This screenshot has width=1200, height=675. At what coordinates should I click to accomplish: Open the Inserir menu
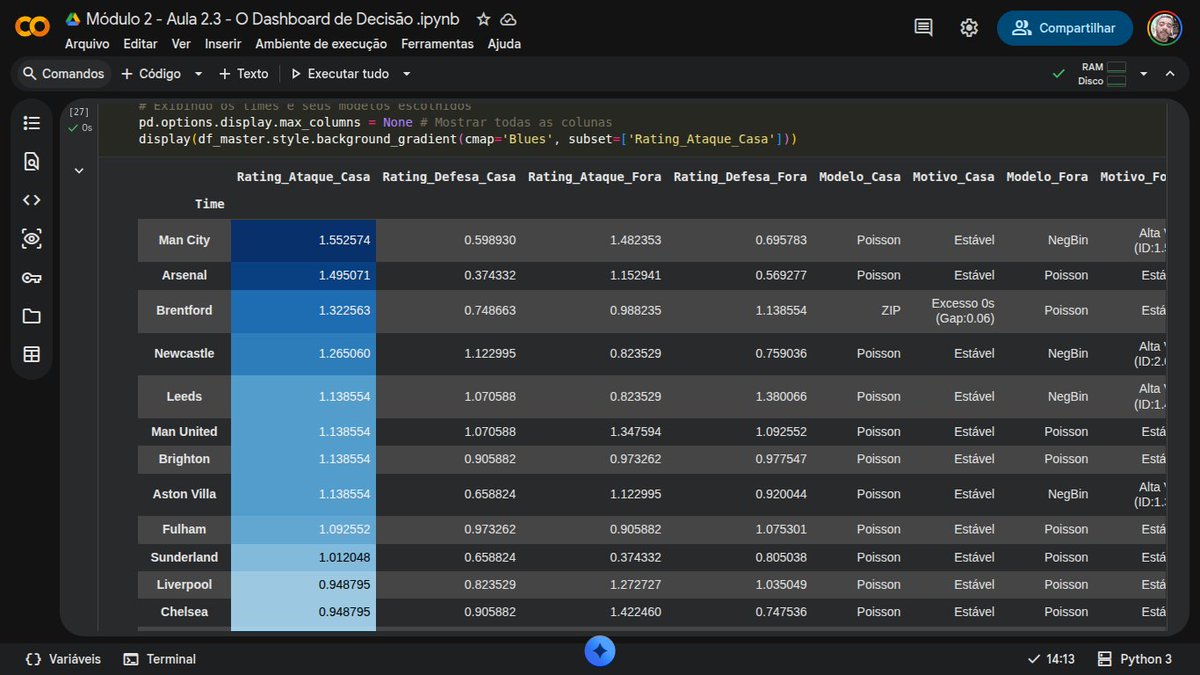[223, 44]
